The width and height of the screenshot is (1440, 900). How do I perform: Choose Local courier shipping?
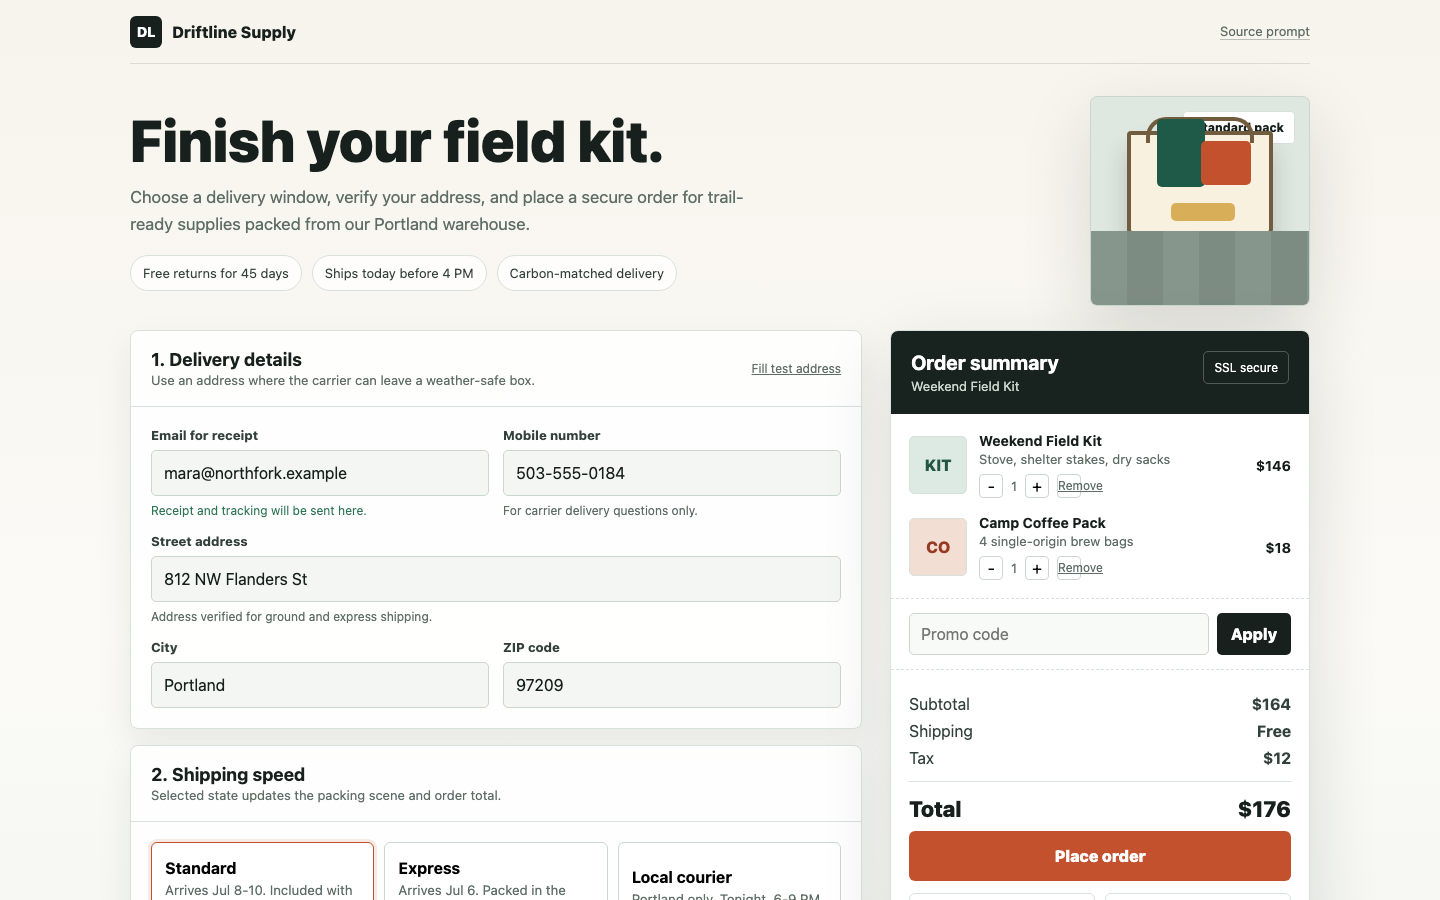pos(729,872)
